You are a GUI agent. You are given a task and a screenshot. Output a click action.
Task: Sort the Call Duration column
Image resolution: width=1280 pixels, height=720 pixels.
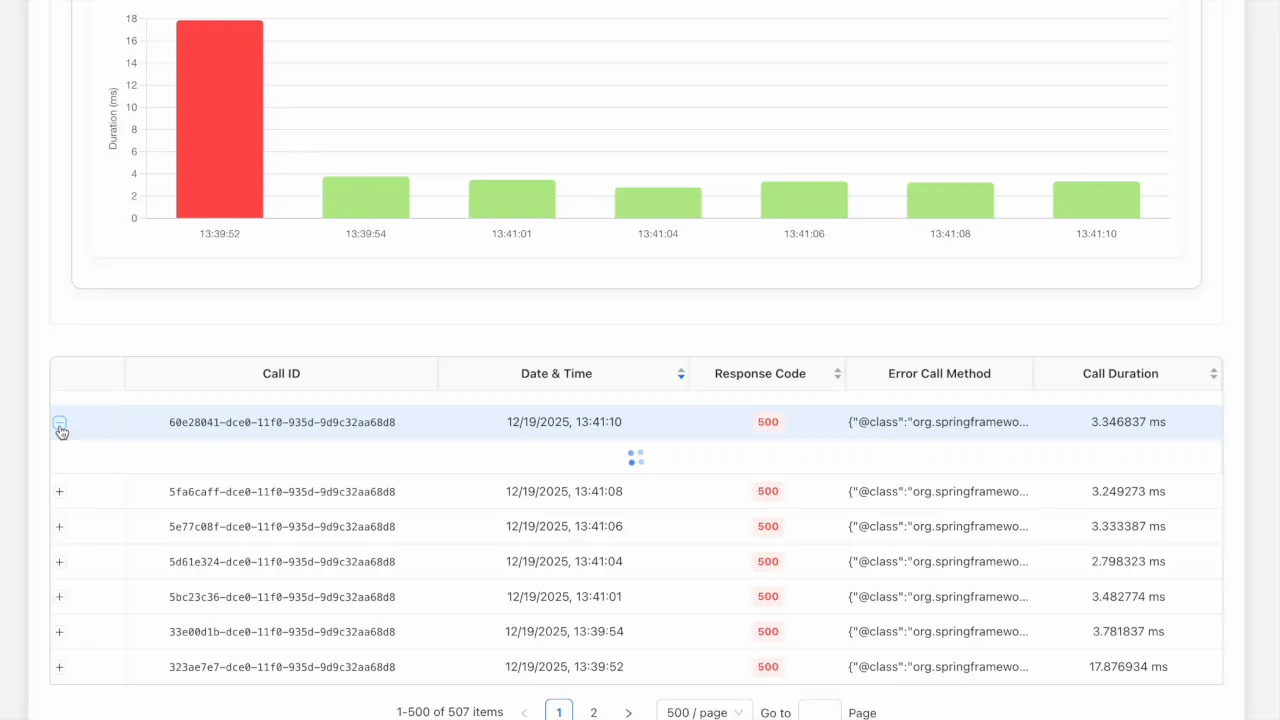point(1213,373)
